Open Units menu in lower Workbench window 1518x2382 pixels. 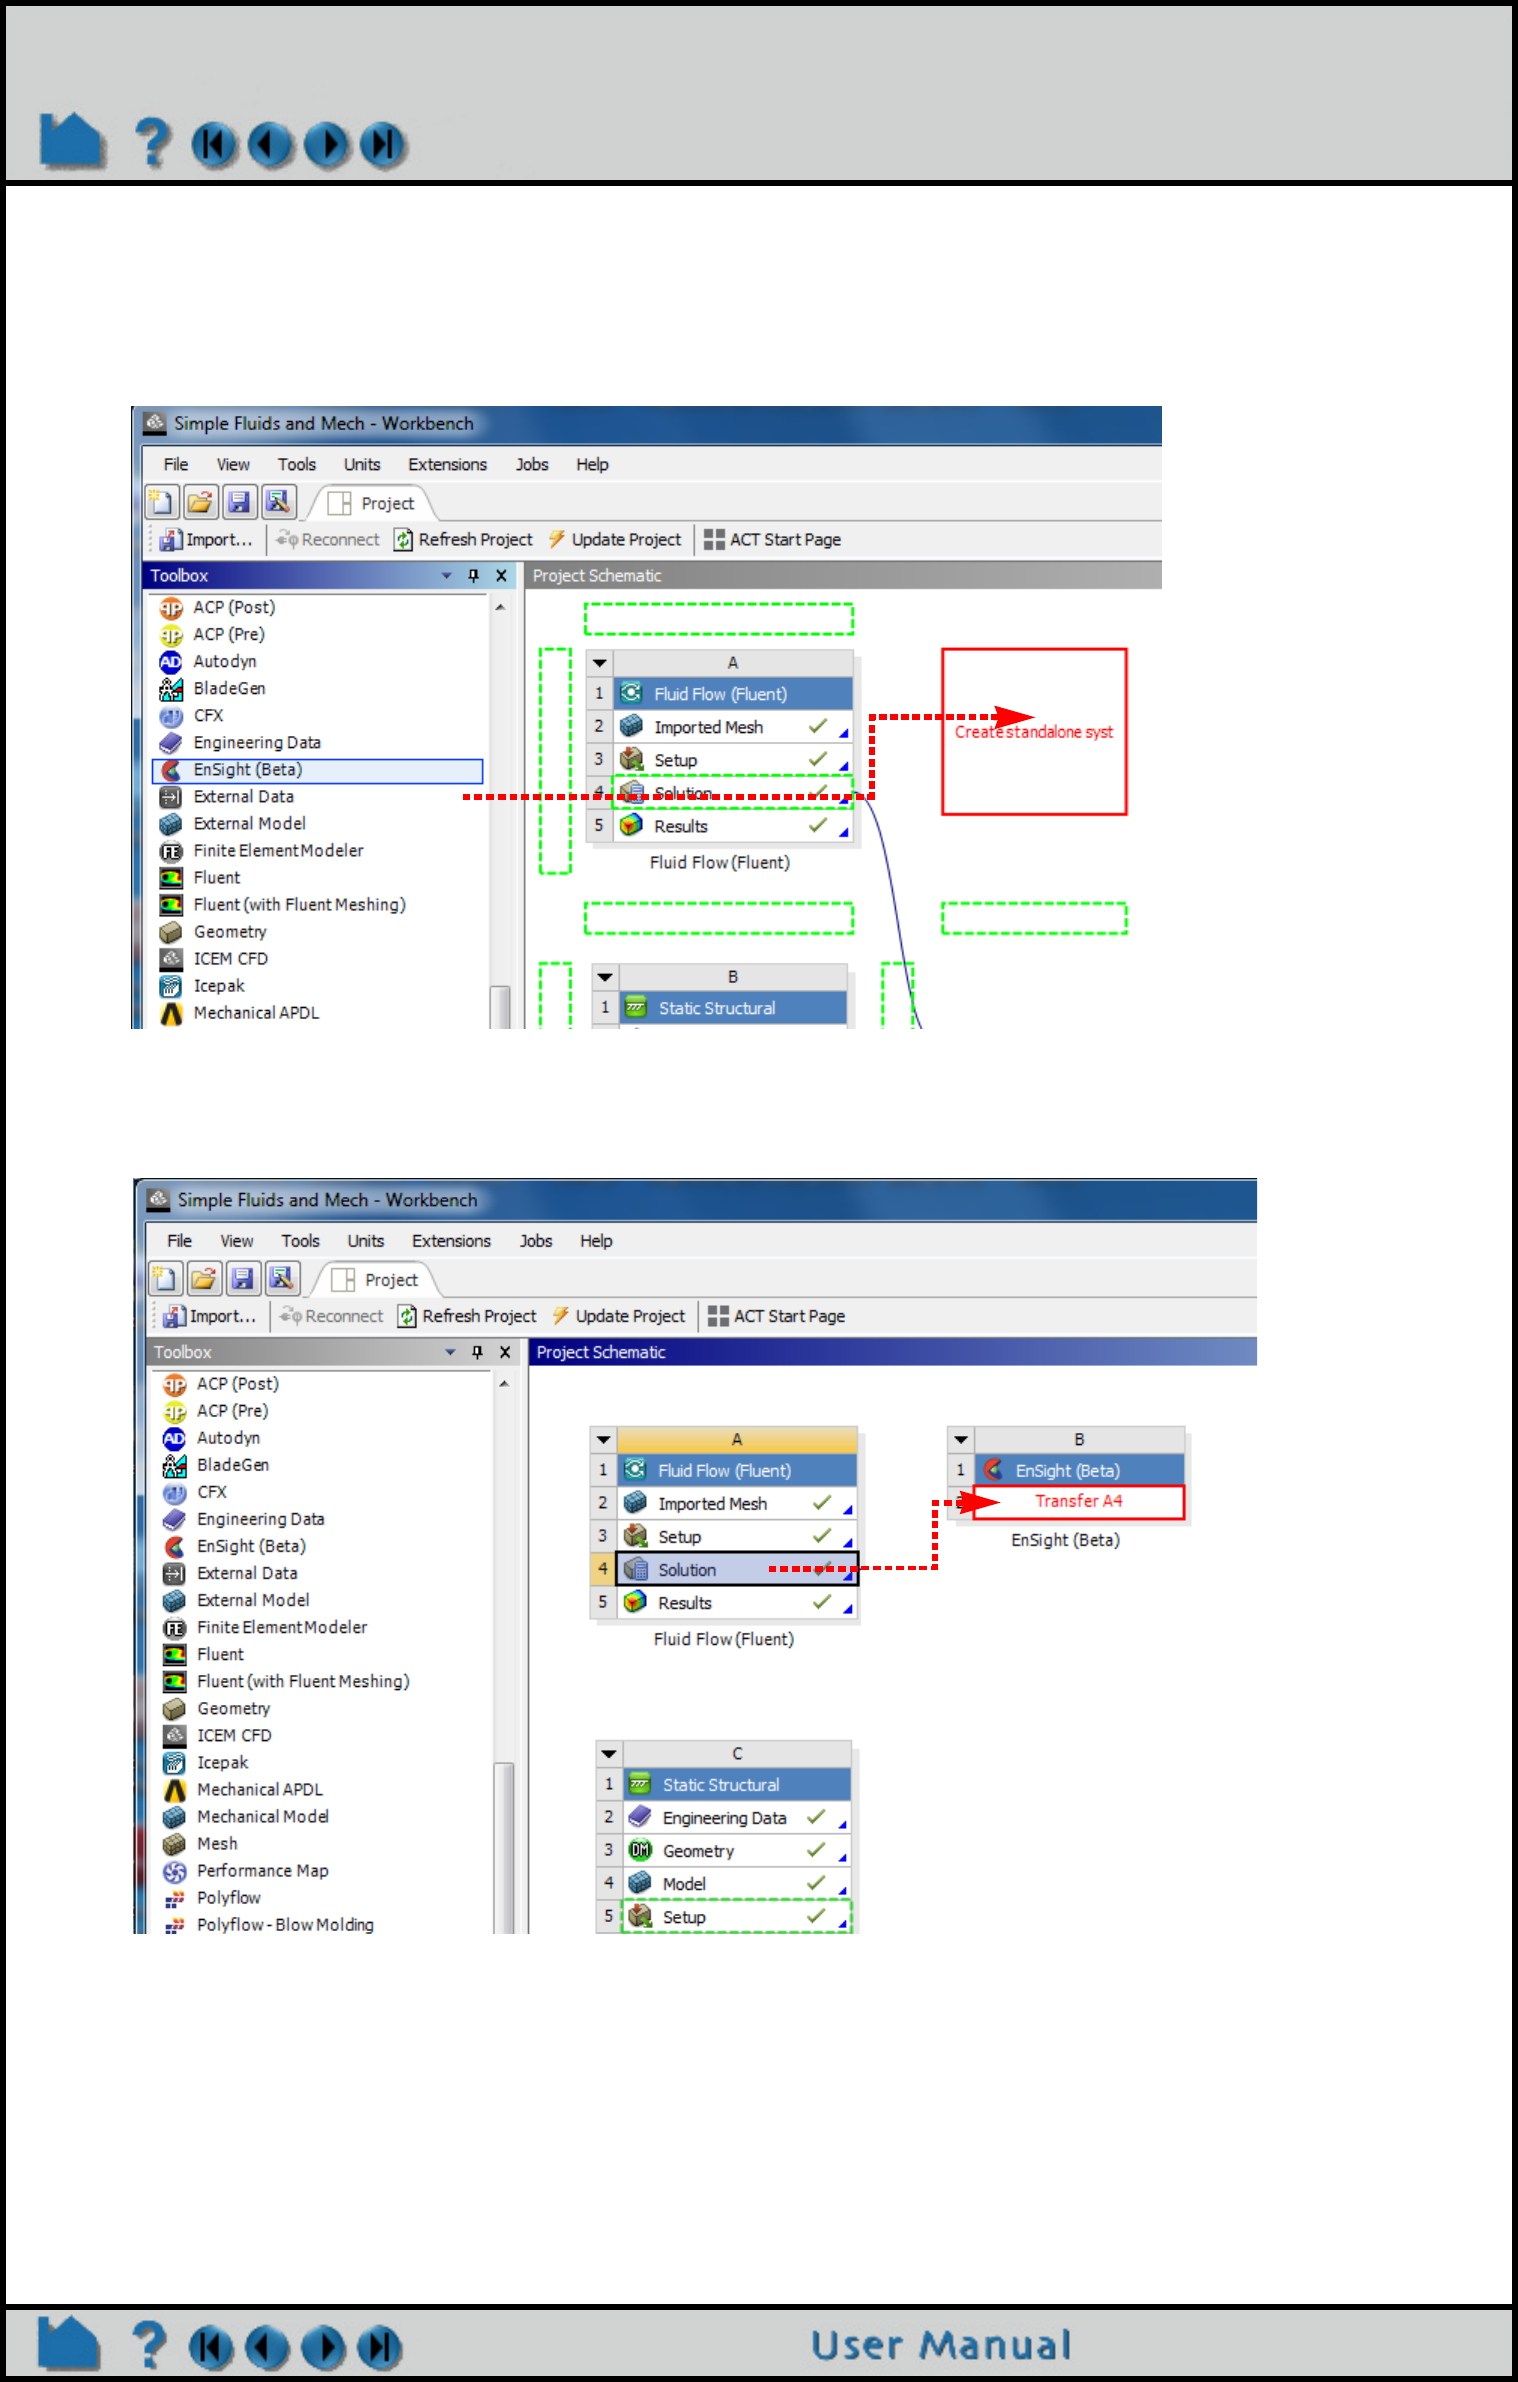366,1241
